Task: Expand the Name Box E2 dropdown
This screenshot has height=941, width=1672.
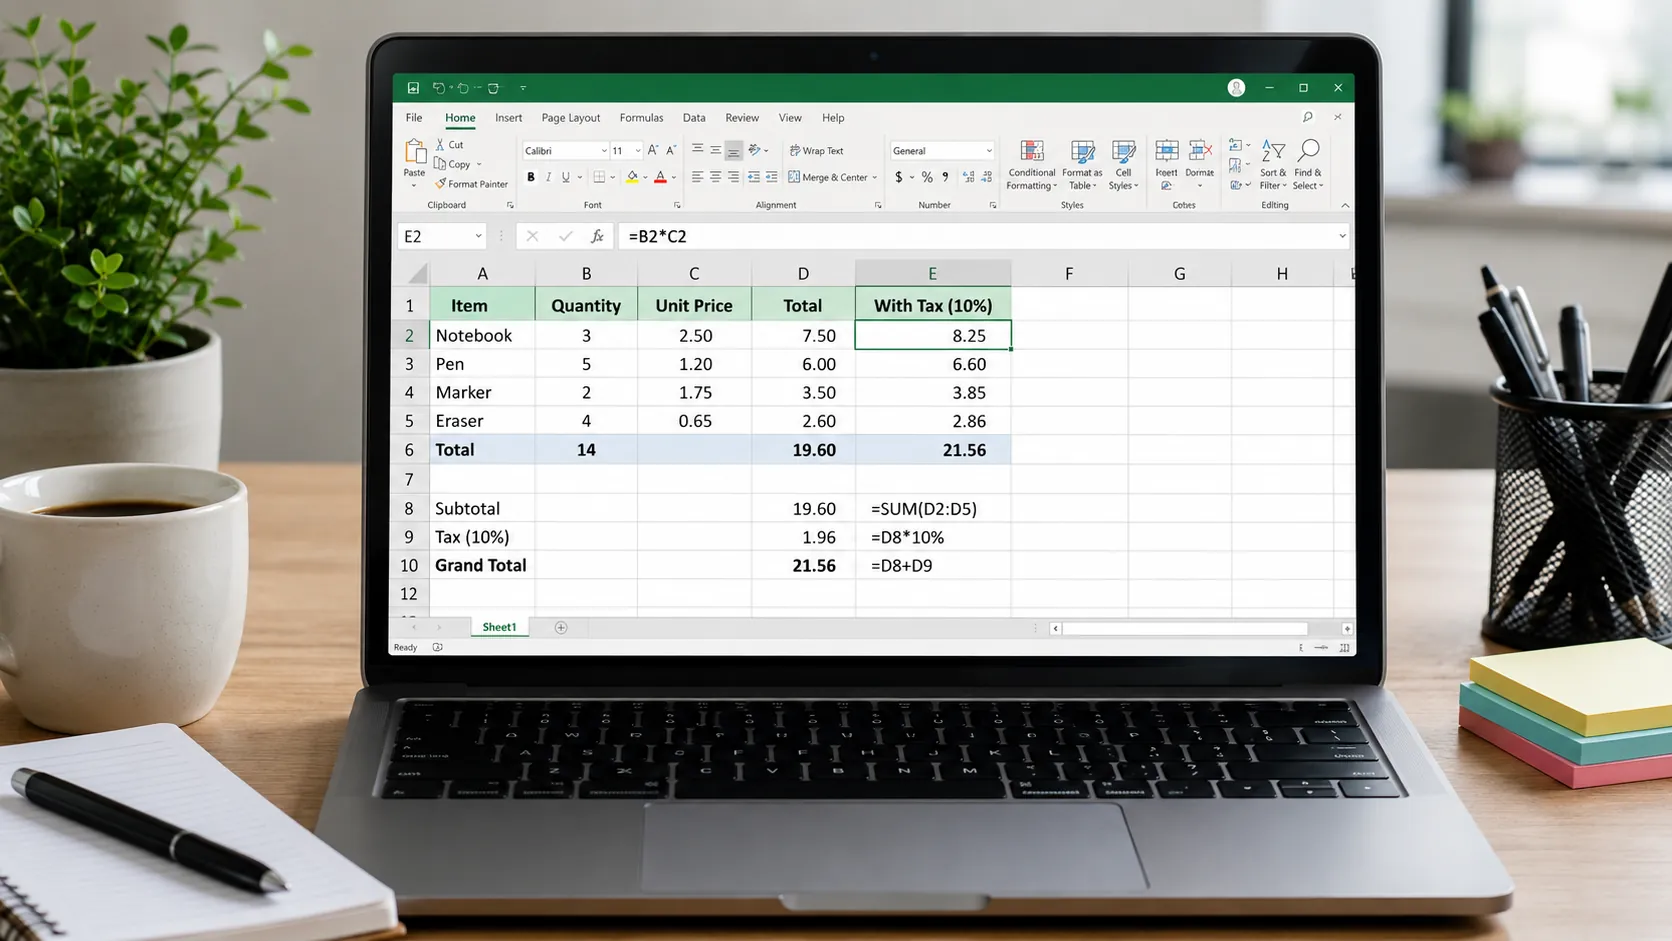Action: click(x=478, y=236)
